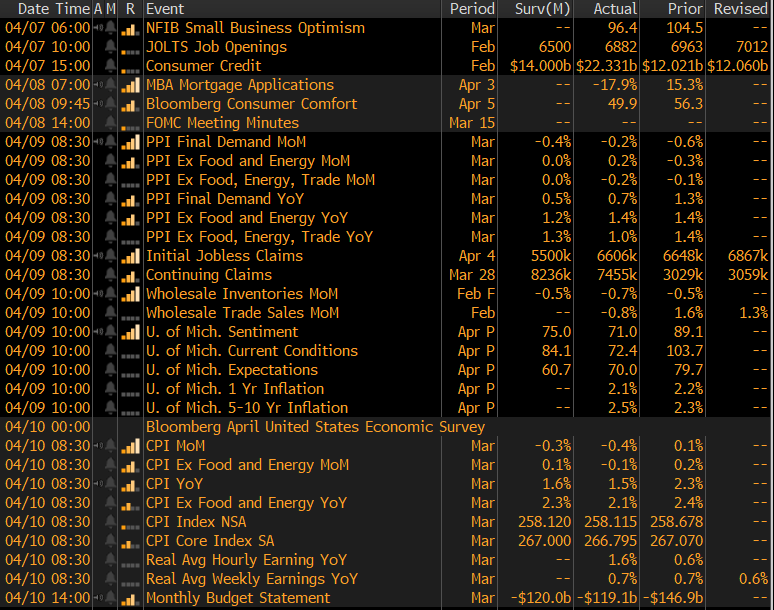The height and width of the screenshot is (610, 774).
Task: Click the speaker icon beside NFIB Small Business Optimism
Action: point(98,28)
